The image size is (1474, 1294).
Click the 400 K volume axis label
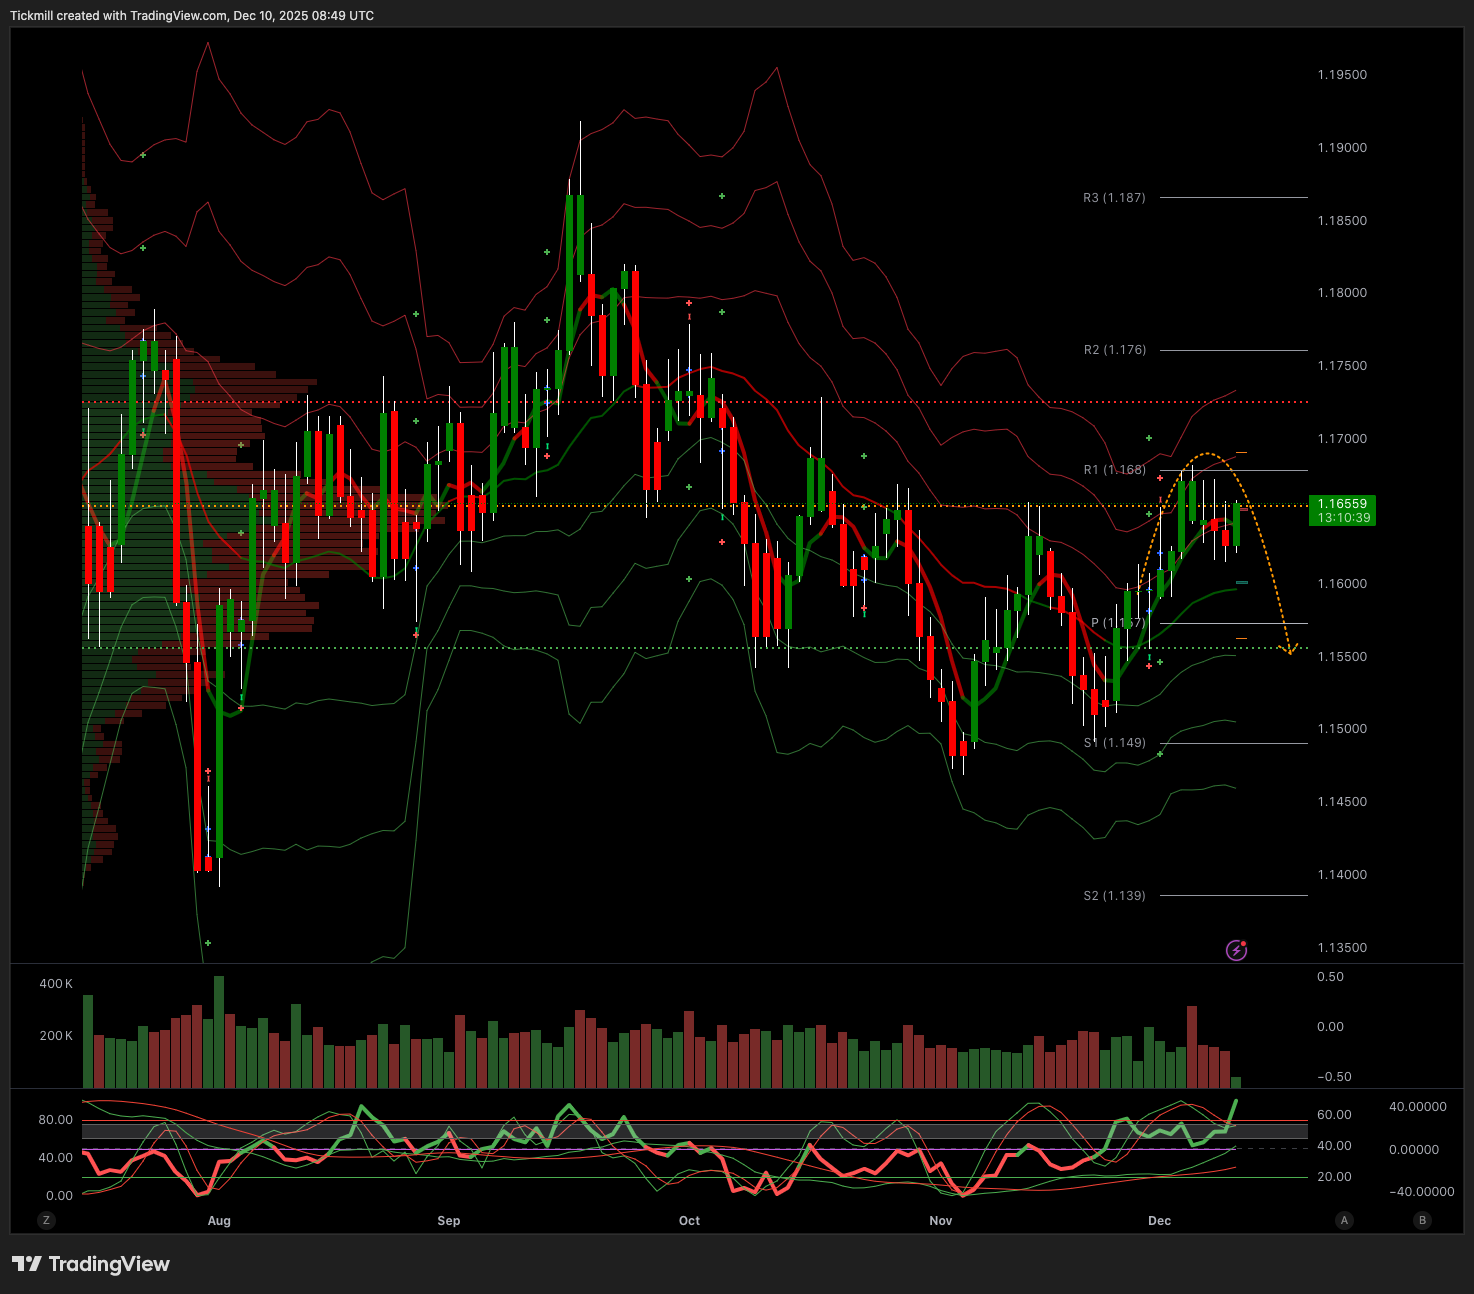(56, 984)
